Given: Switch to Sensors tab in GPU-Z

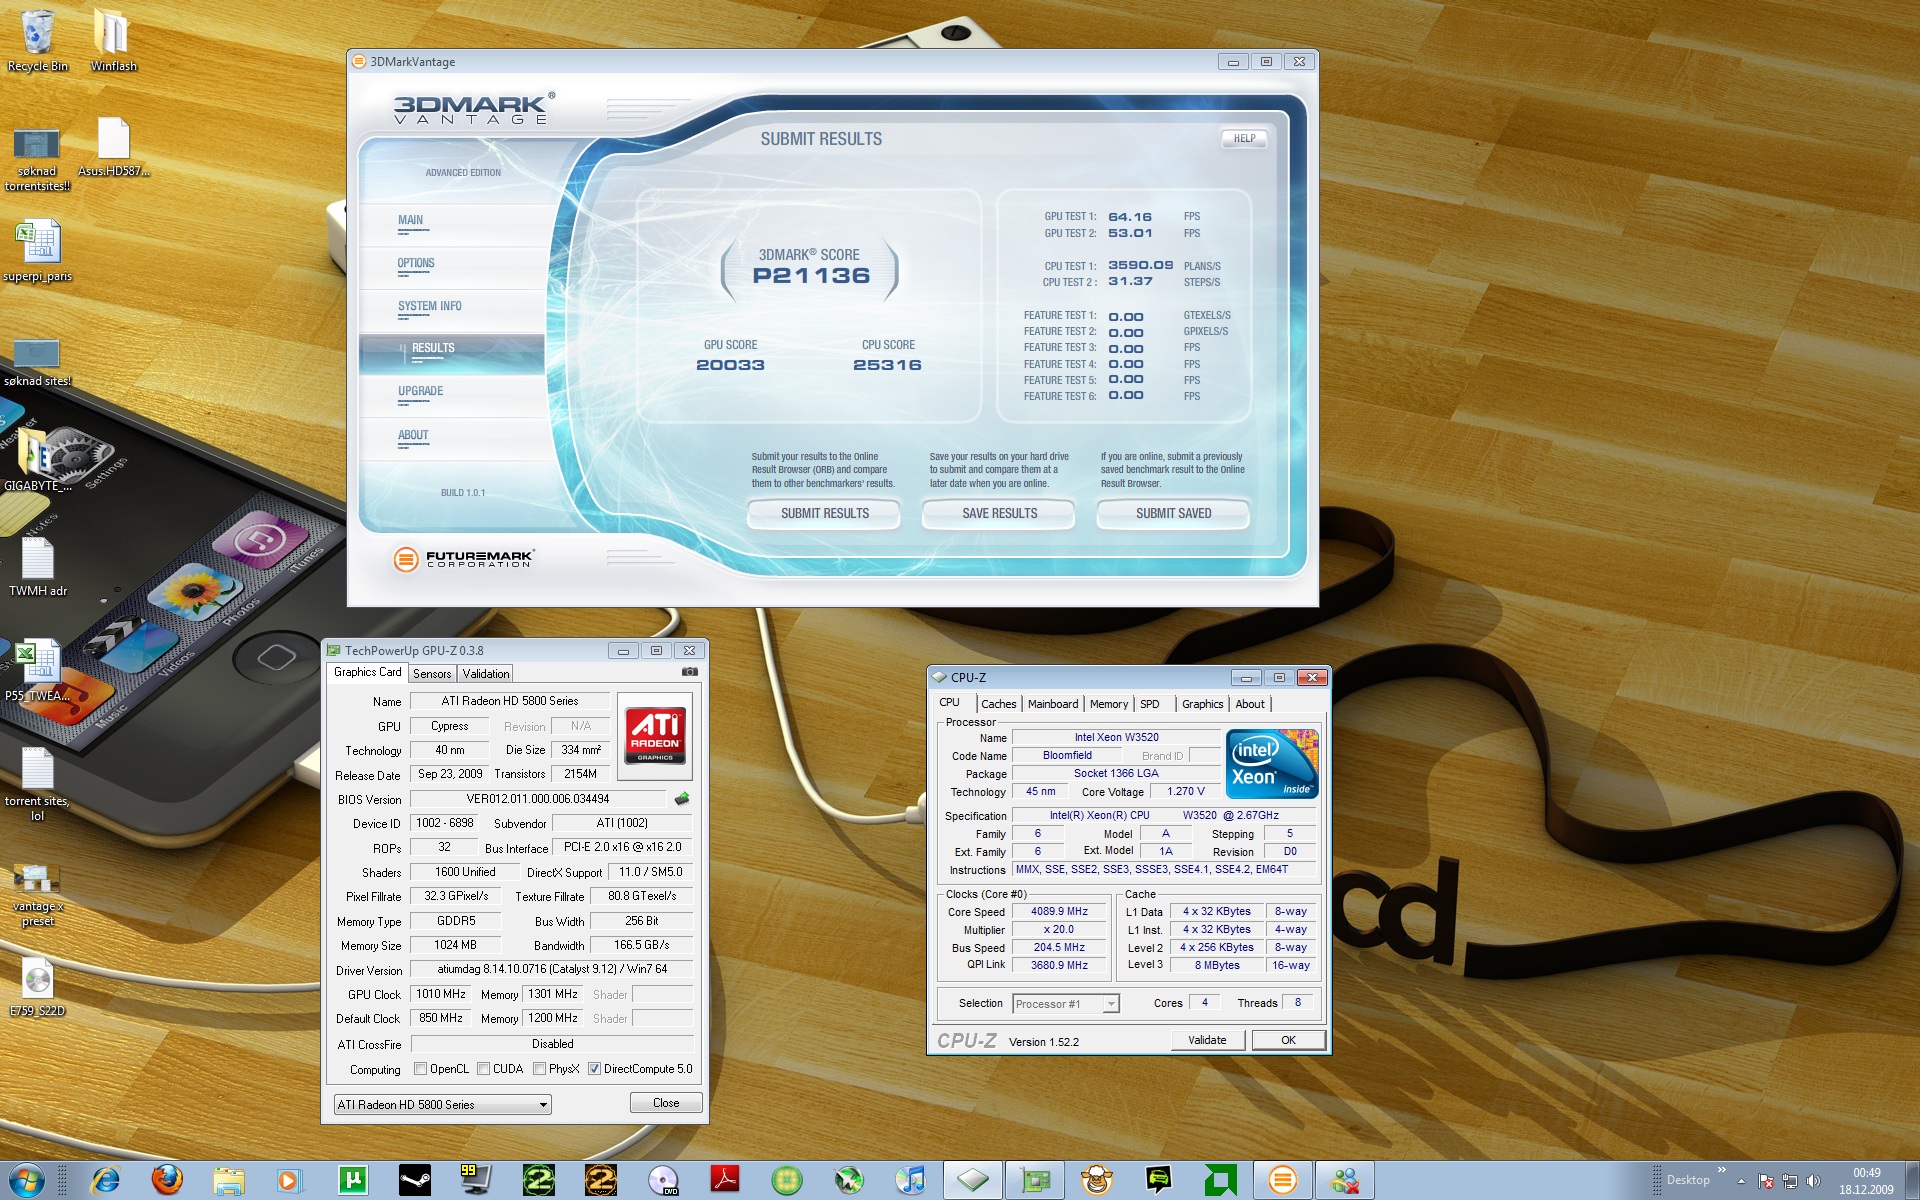Looking at the screenshot, I should pos(432,674).
